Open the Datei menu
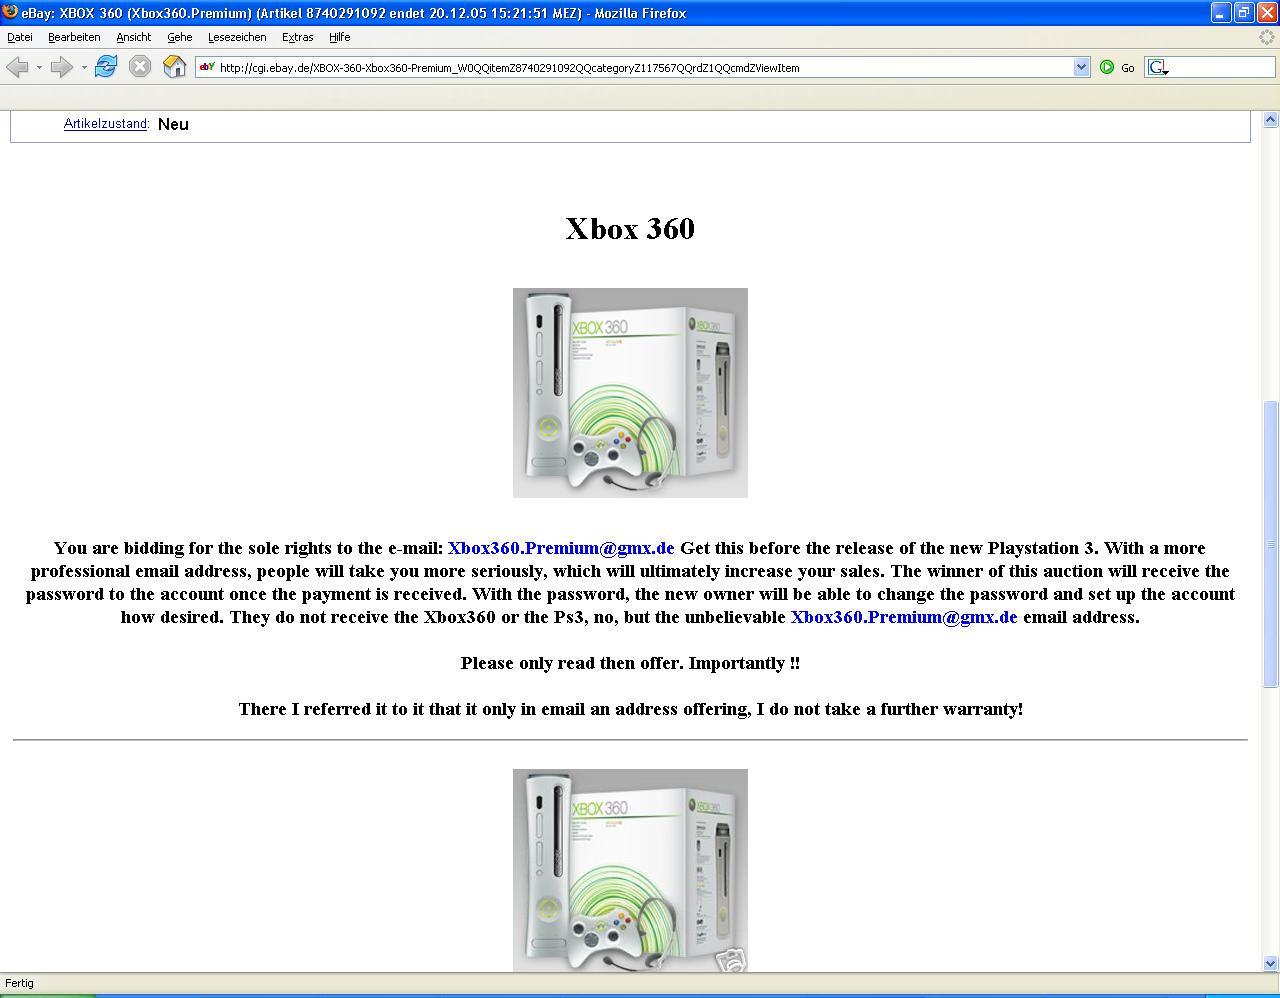The height and width of the screenshot is (998, 1280). click(20, 37)
